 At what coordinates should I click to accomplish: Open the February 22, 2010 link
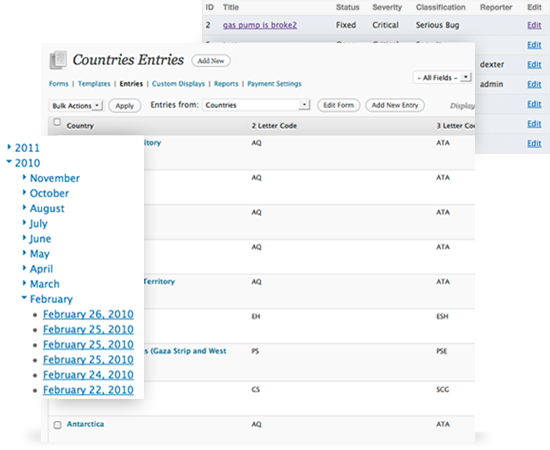tap(88, 390)
